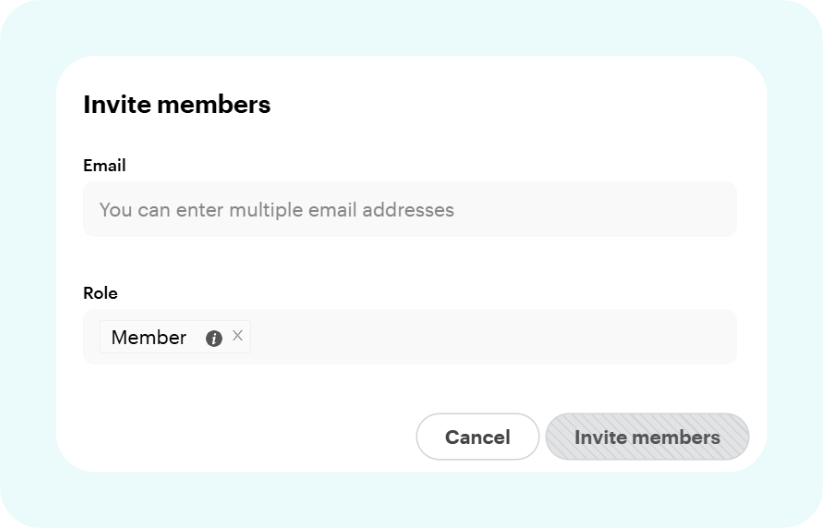Tap the circled i icon in Role field
The image size is (823, 528).
click(213, 338)
